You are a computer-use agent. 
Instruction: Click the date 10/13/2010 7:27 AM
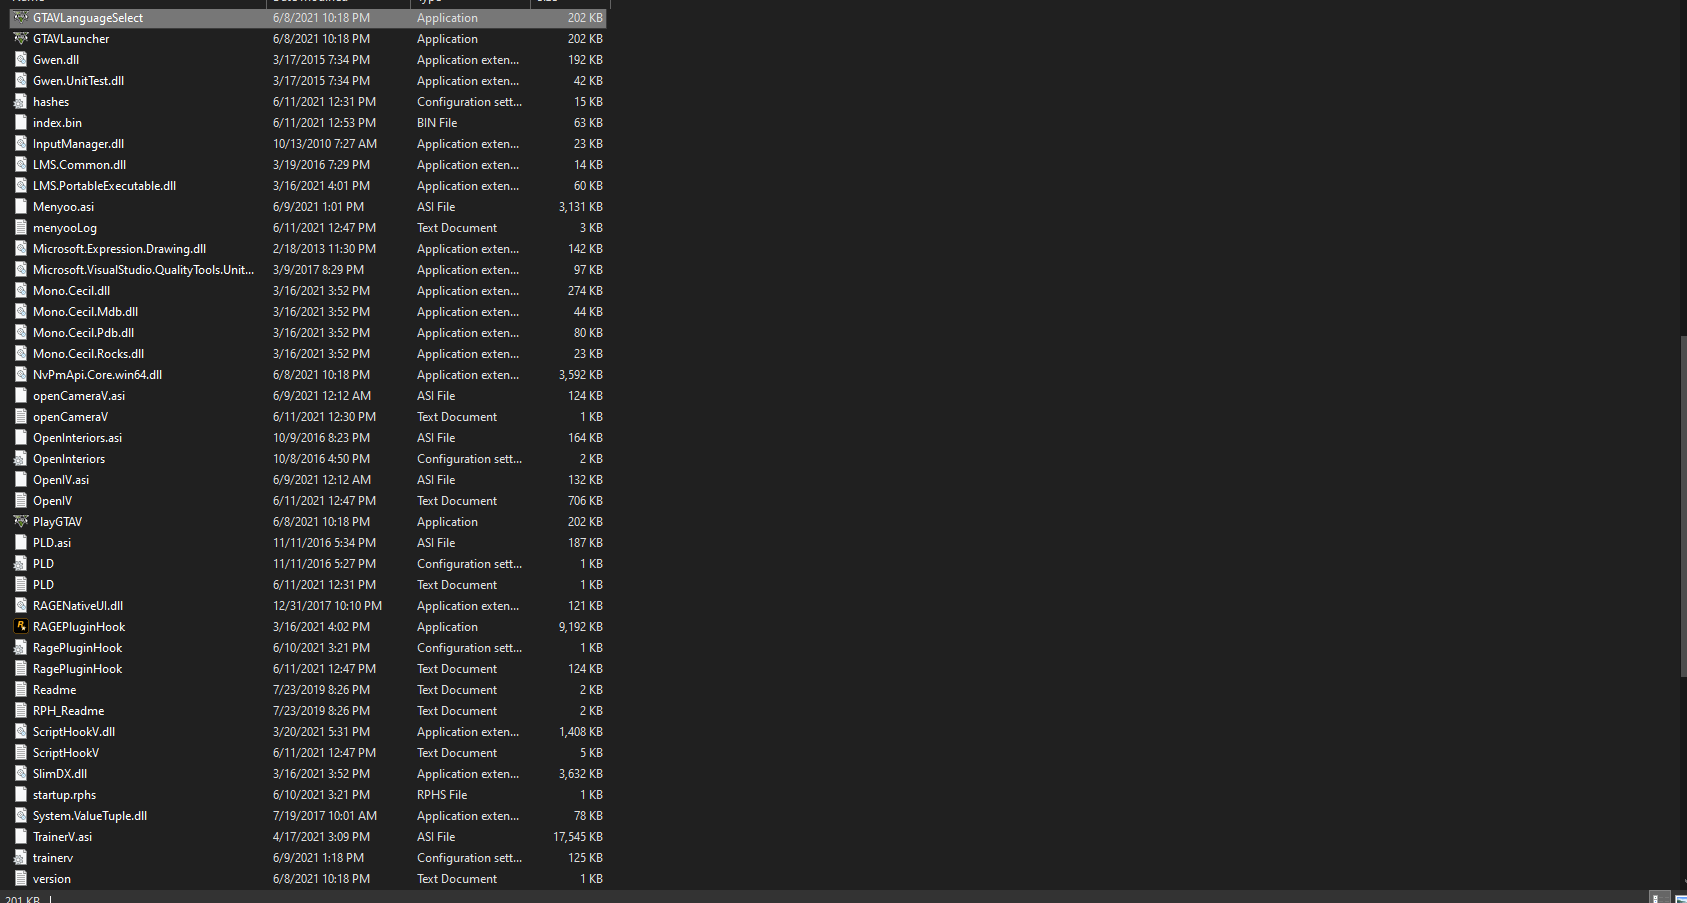[x=325, y=144]
